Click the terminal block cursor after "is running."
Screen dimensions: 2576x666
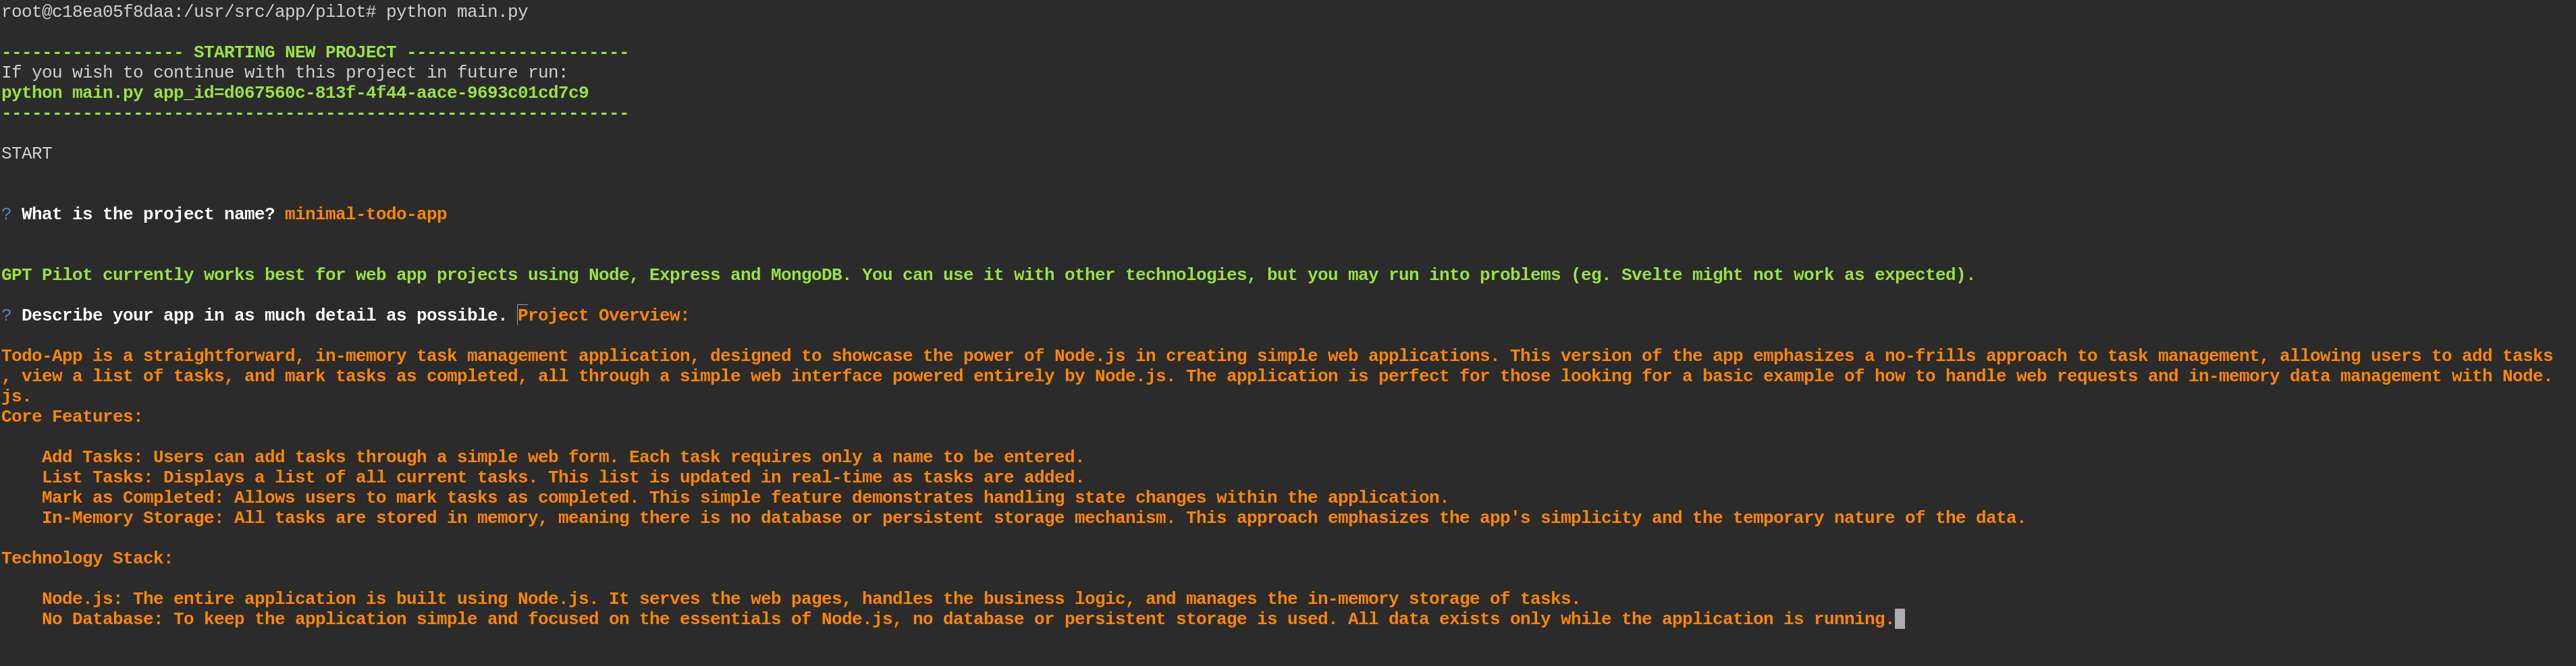tap(1900, 619)
